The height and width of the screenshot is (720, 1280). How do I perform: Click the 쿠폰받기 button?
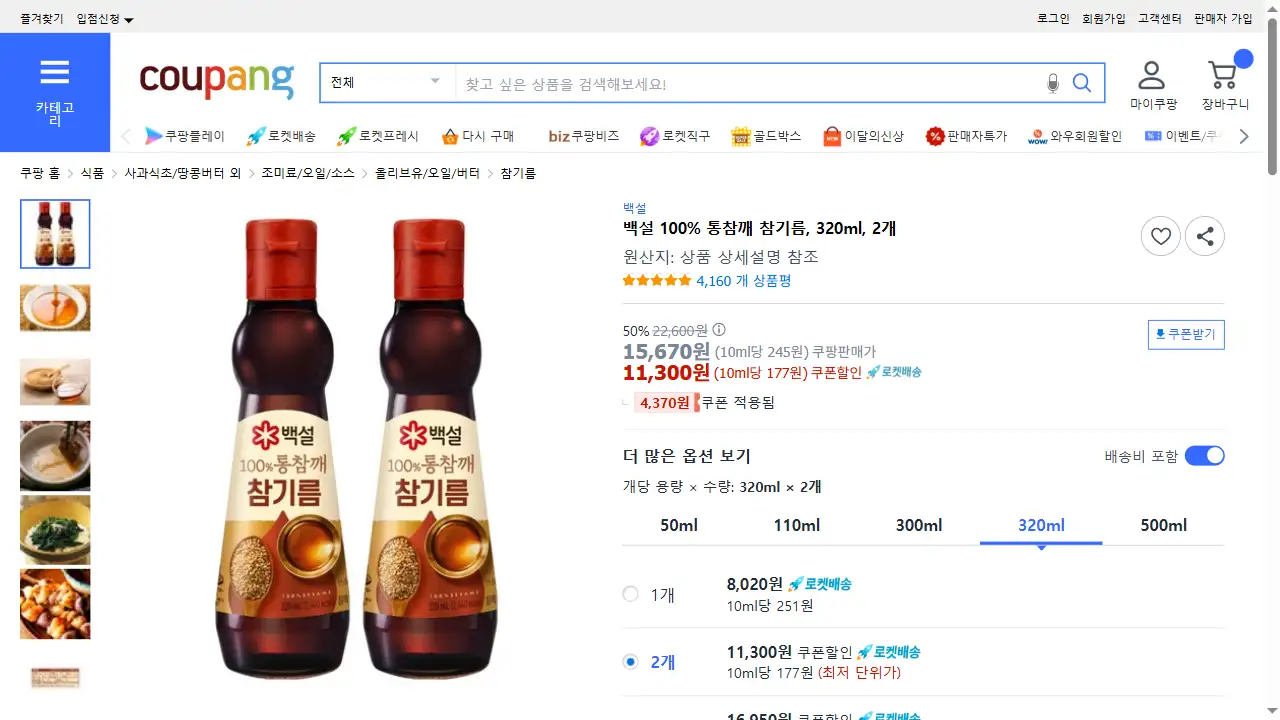click(1186, 334)
